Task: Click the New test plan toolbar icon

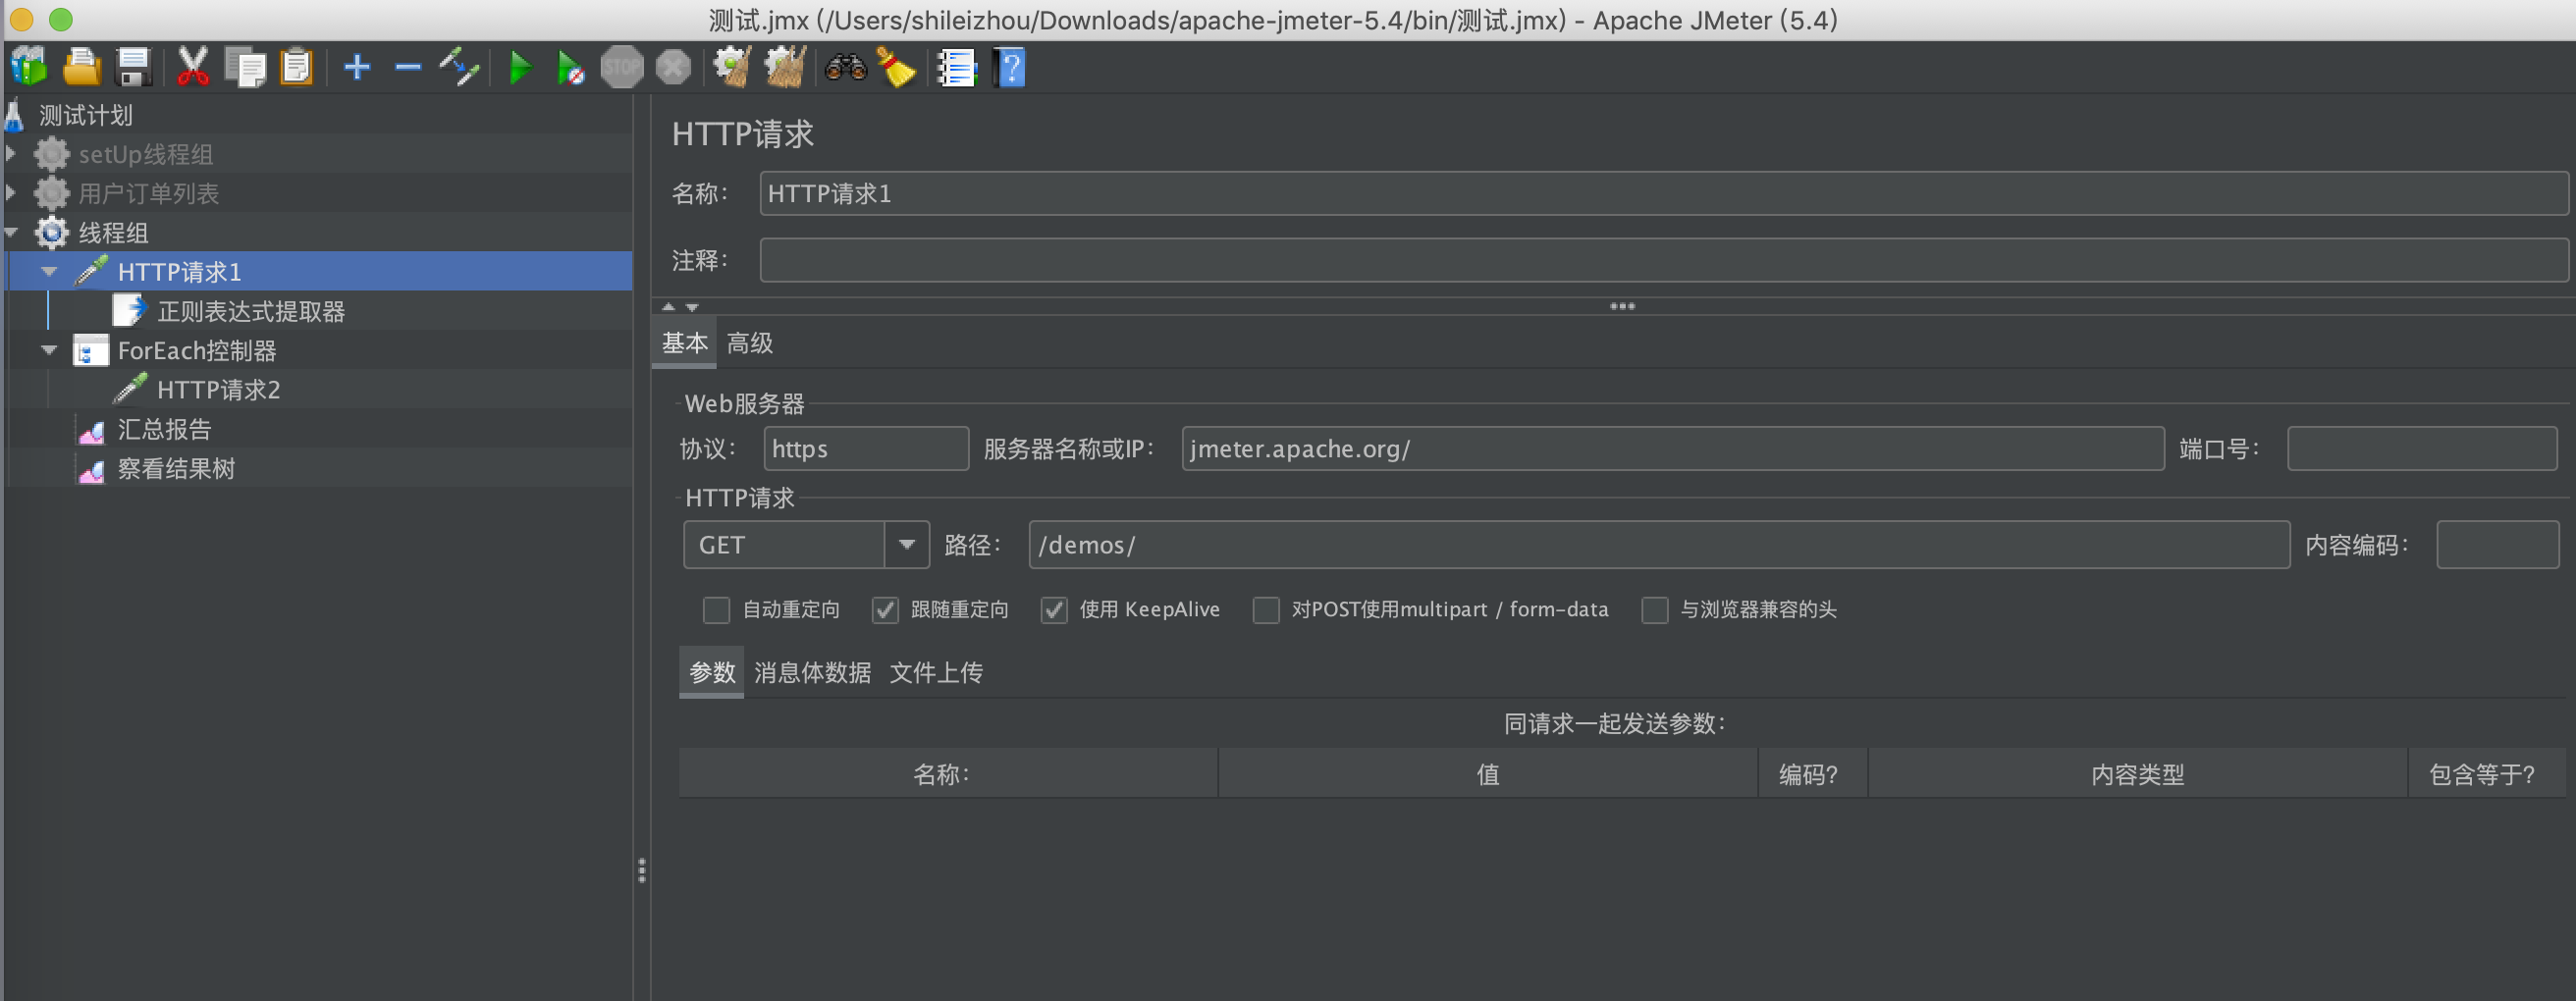Action: [x=29, y=67]
